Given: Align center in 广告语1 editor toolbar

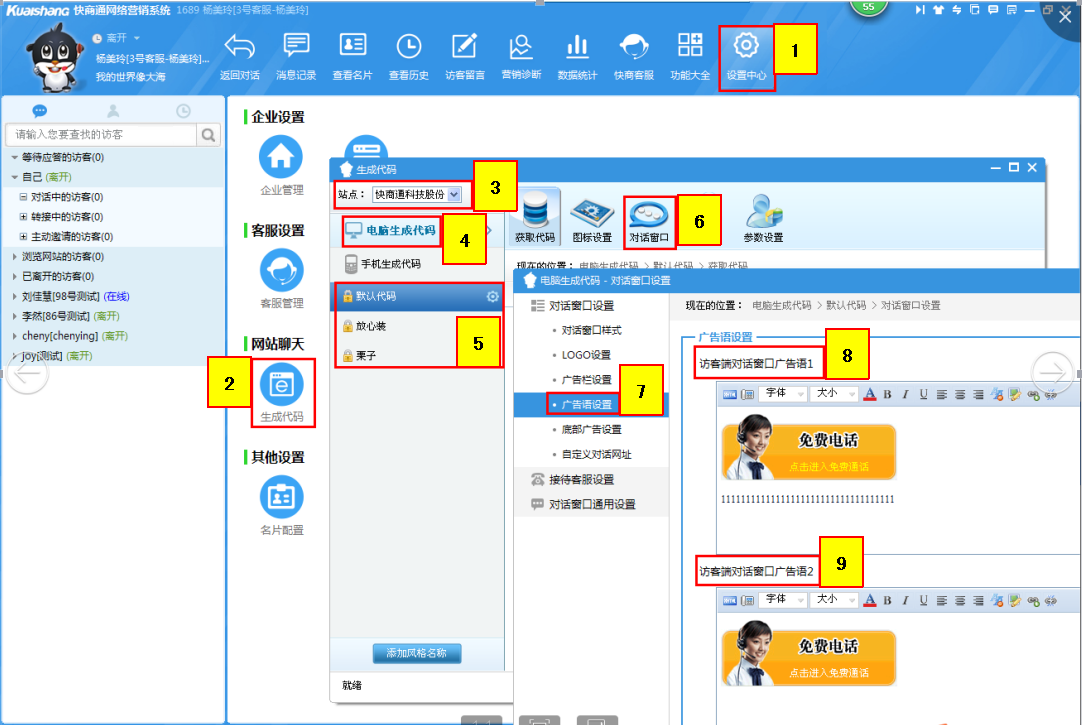Looking at the screenshot, I should [x=960, y=395].
